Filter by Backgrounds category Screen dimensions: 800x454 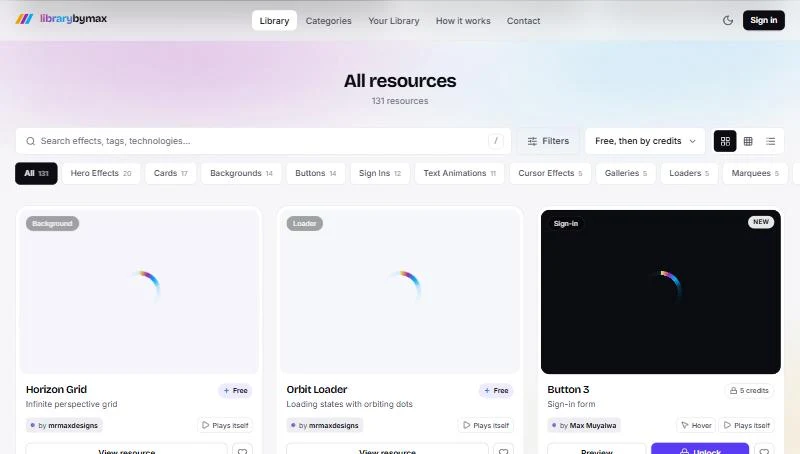pos(241,173)
